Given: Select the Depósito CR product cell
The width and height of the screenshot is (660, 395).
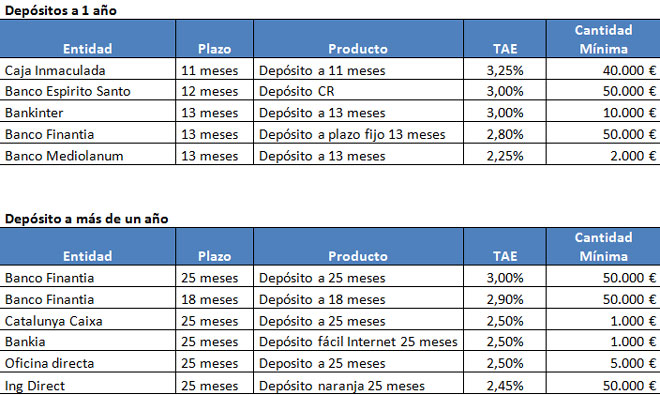Looking at the screenshot, I should click(359, 90).
